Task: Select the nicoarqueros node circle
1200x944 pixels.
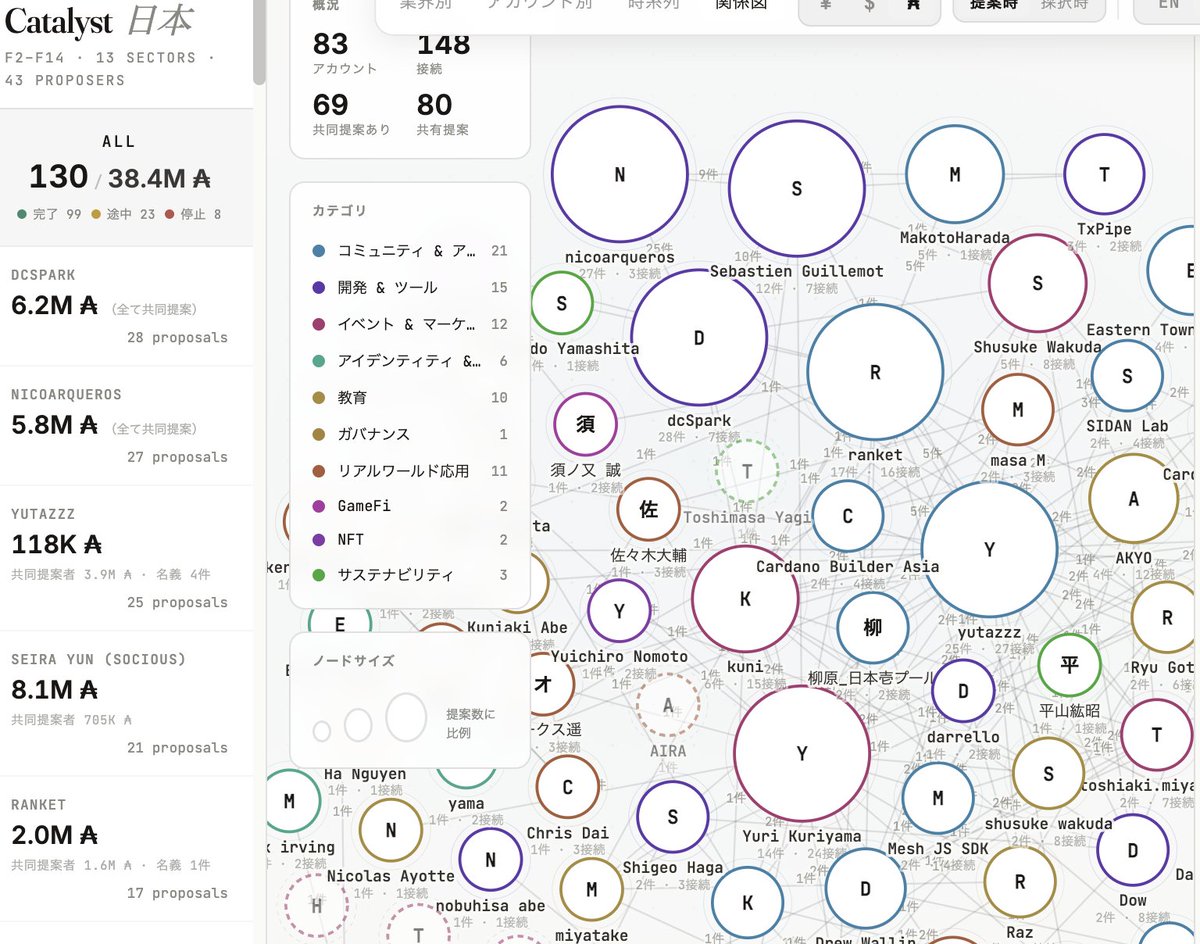Action: (620, 174)
